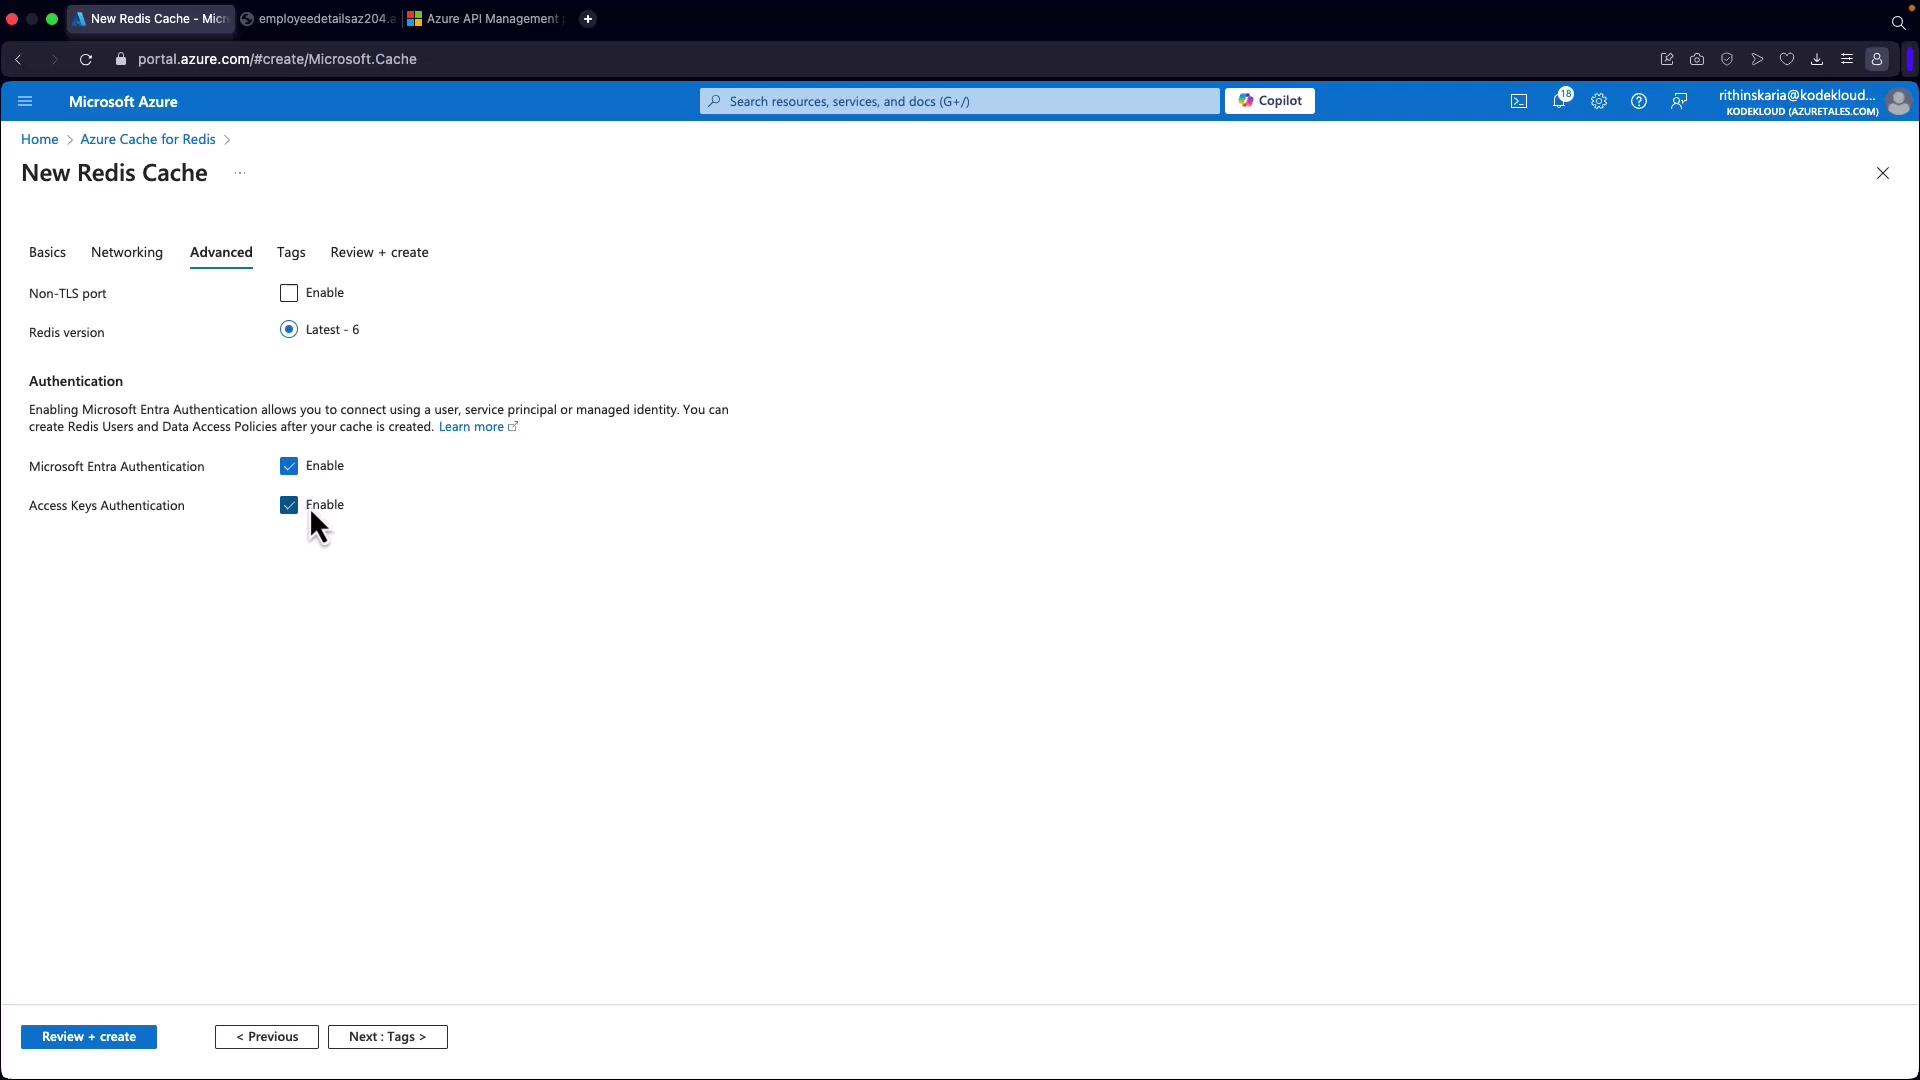Switch to the Networking tab
1920x1080 pixels.
[x=127, y=252]
